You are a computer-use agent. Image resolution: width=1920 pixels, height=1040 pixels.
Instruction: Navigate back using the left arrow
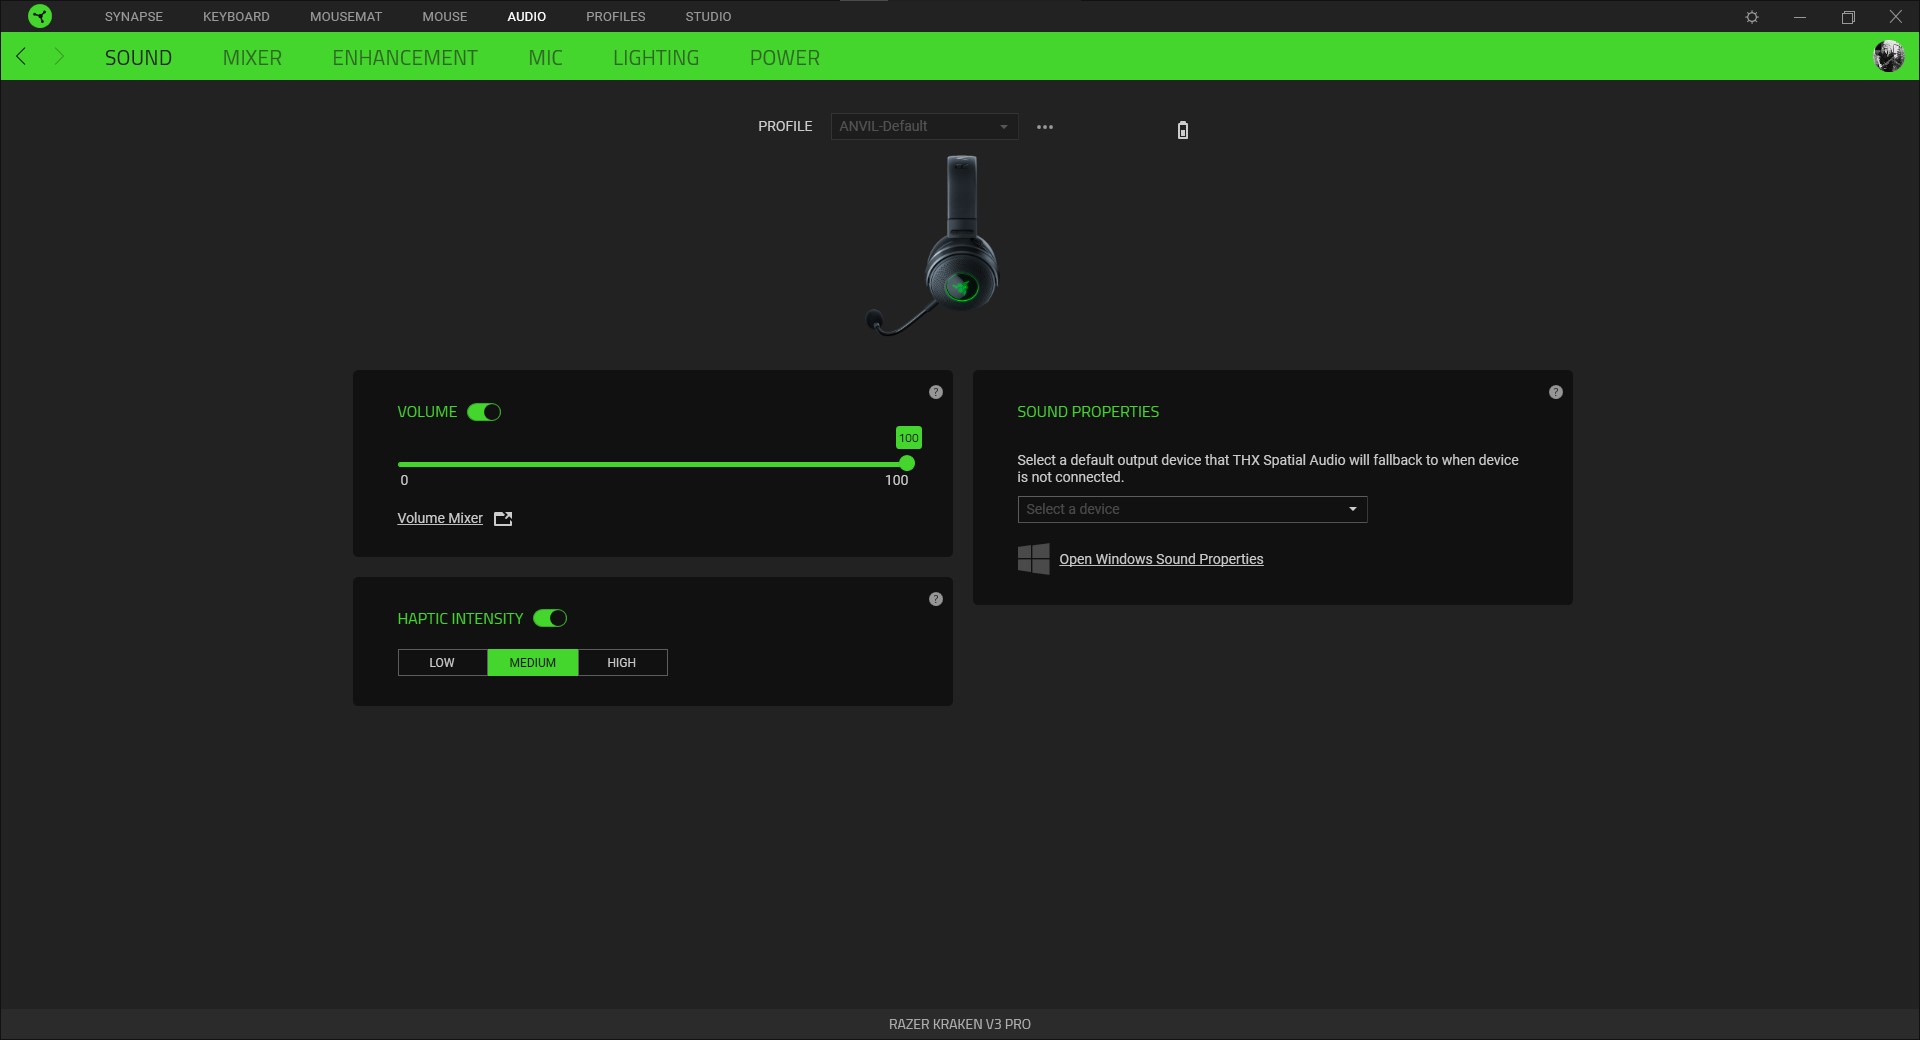coord(21,56)
